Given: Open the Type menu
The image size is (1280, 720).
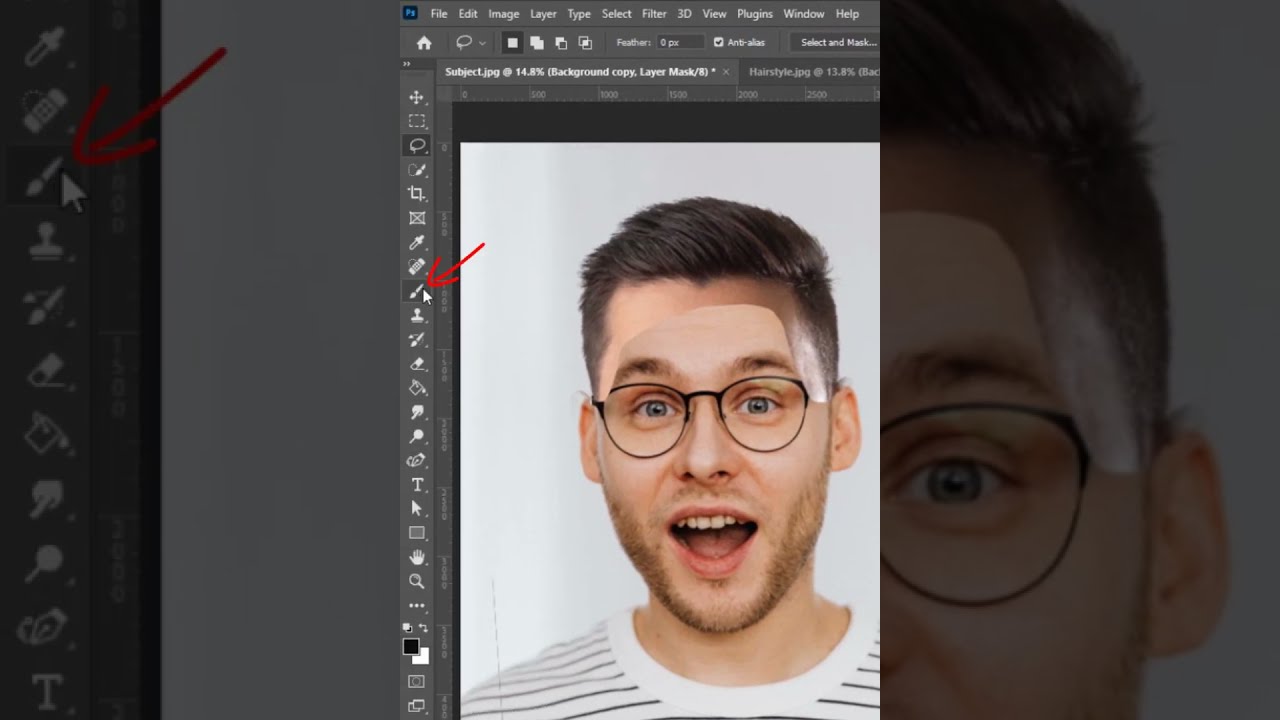Looking at the screenshot, I should pos(579,14).
